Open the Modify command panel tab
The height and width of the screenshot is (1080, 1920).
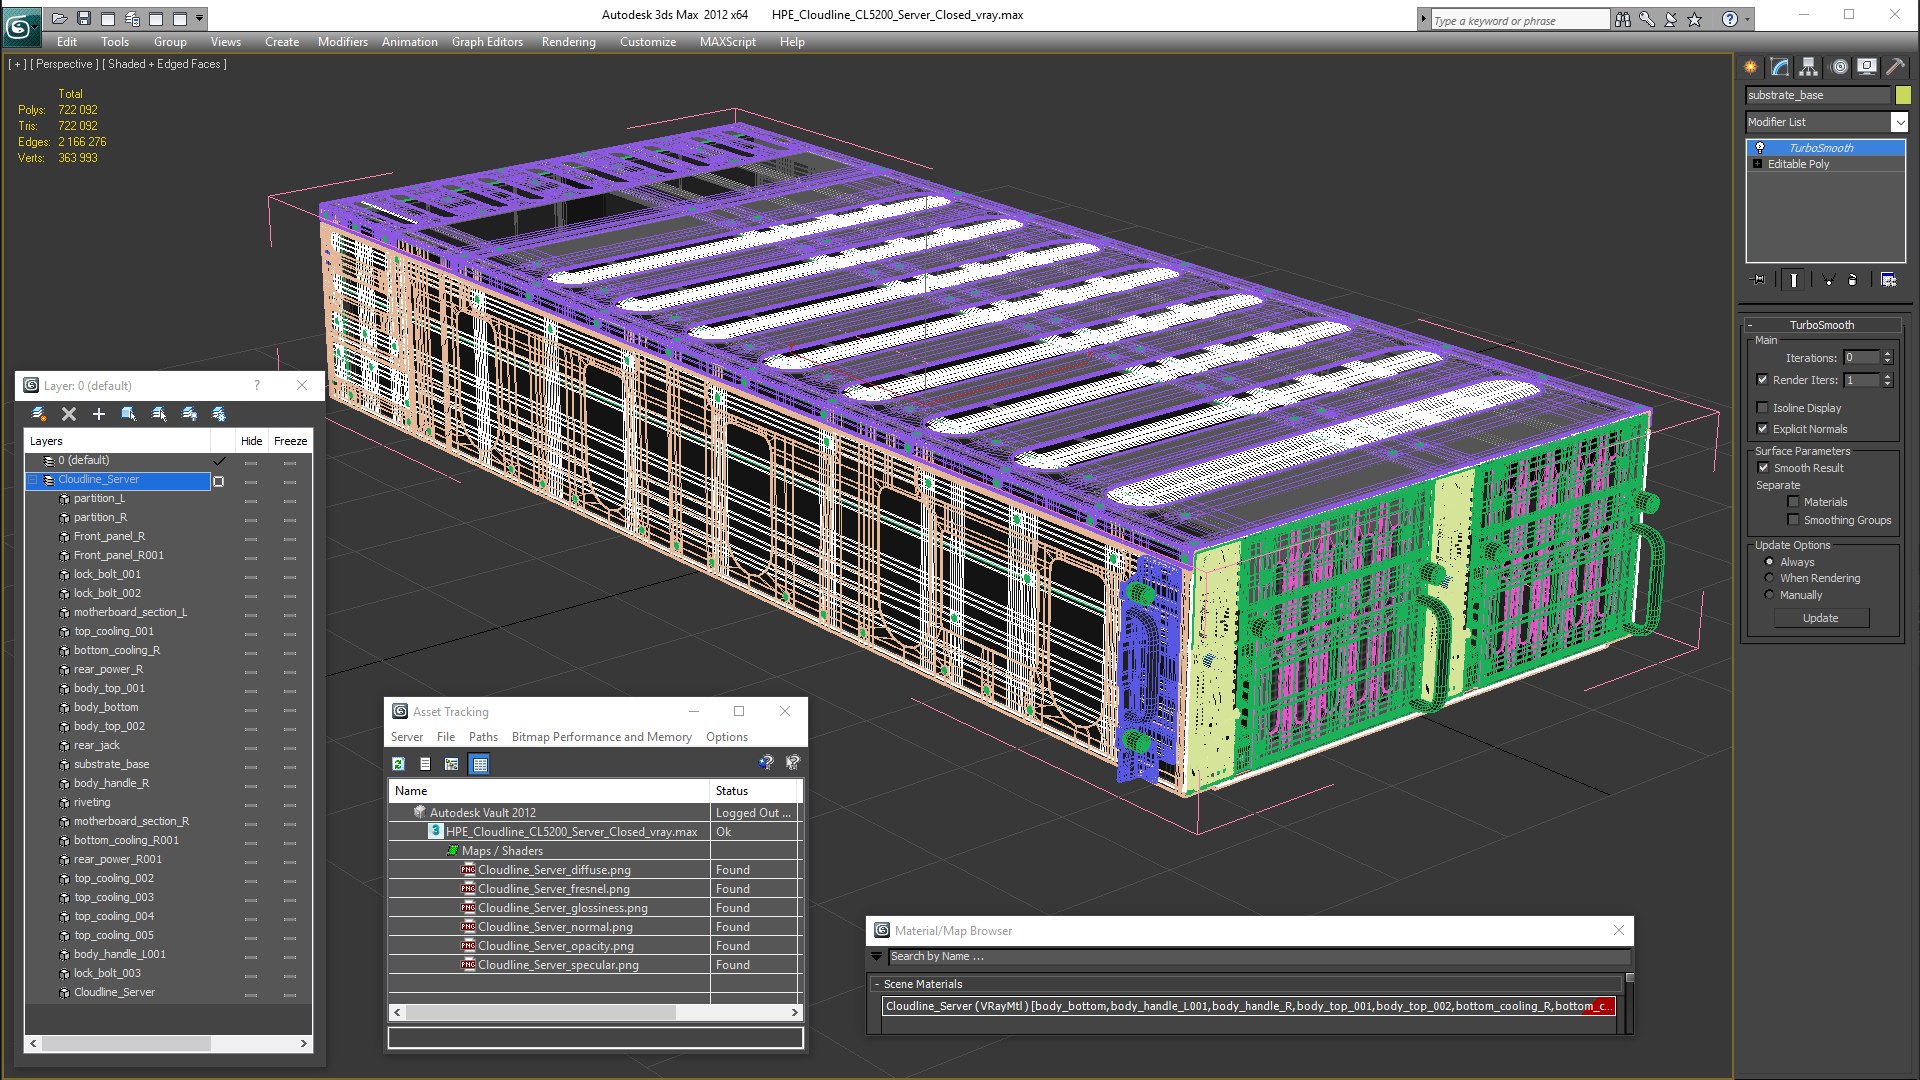pyautogui.click(x=1779, y=67)
